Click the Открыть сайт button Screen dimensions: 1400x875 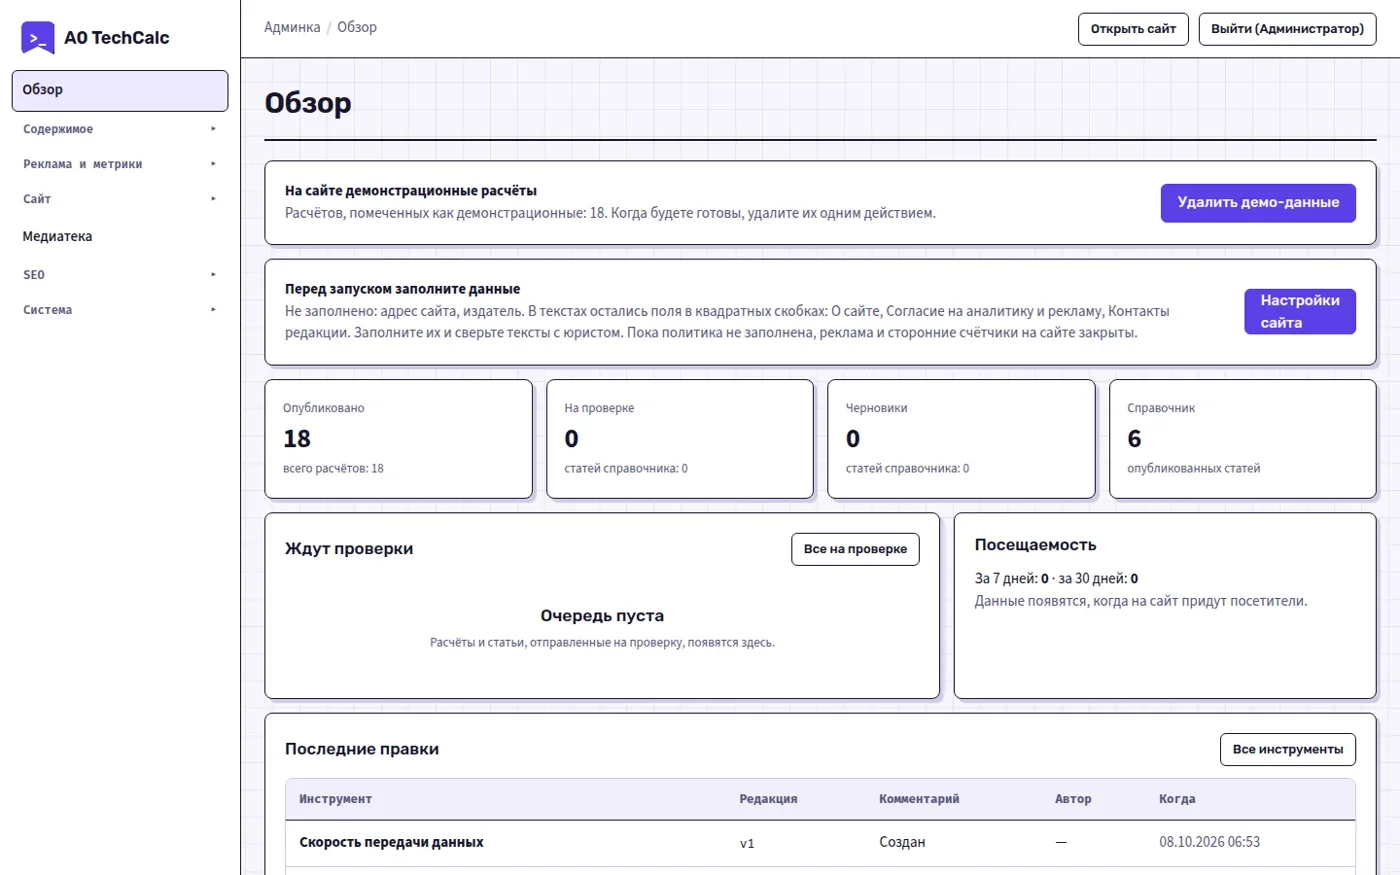click(1133, 29)
